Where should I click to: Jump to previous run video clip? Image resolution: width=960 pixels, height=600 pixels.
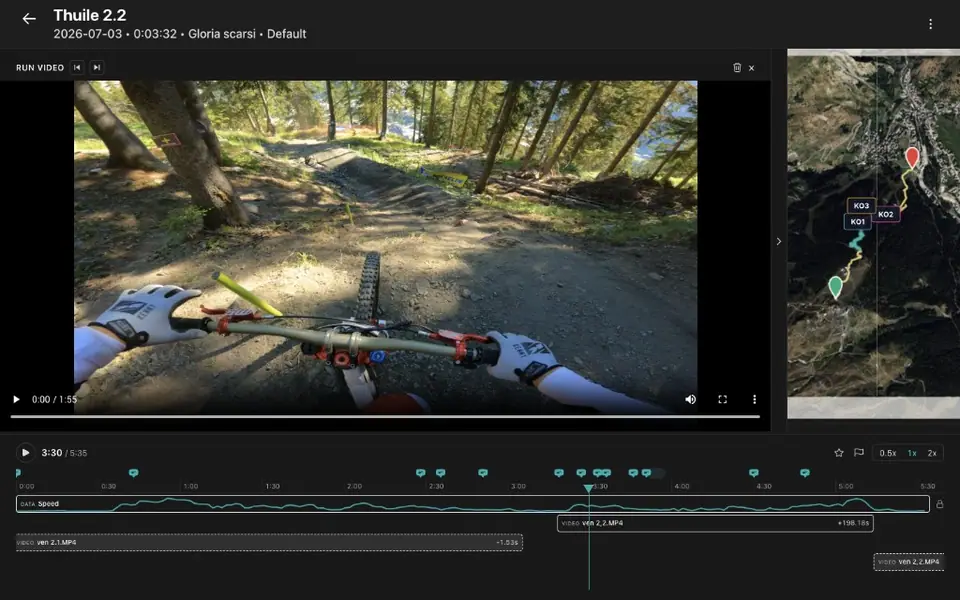77,67
